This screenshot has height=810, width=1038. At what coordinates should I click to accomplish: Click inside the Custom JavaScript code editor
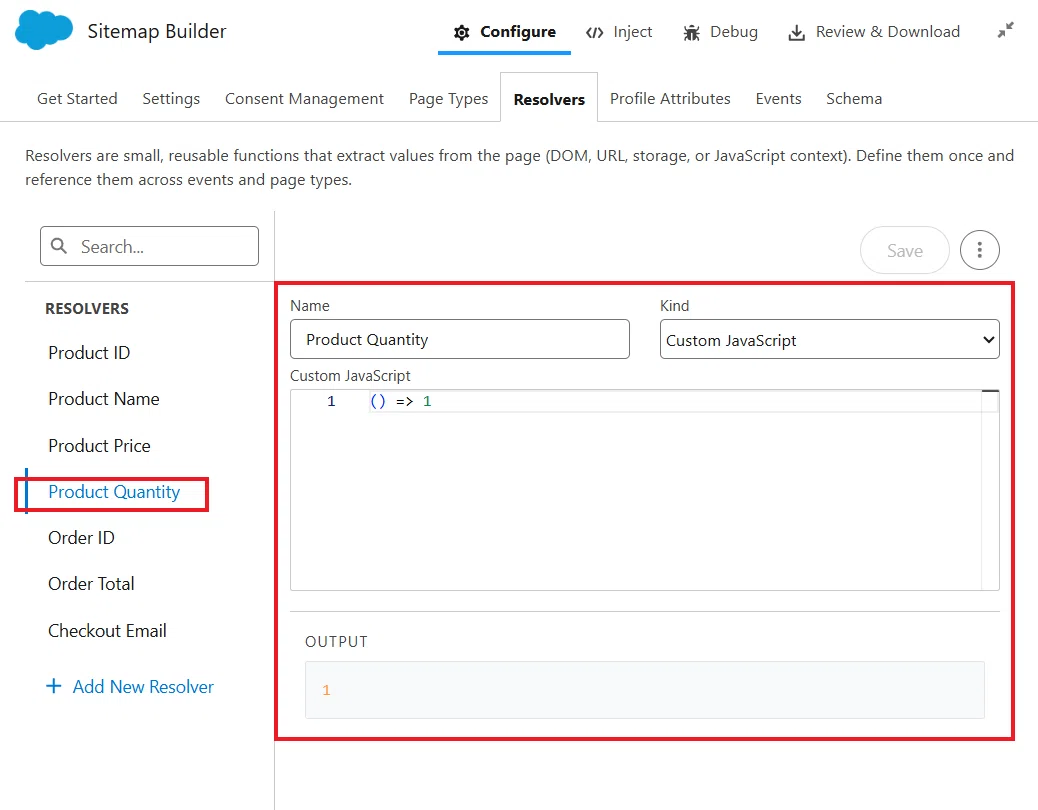coord(645,490)
